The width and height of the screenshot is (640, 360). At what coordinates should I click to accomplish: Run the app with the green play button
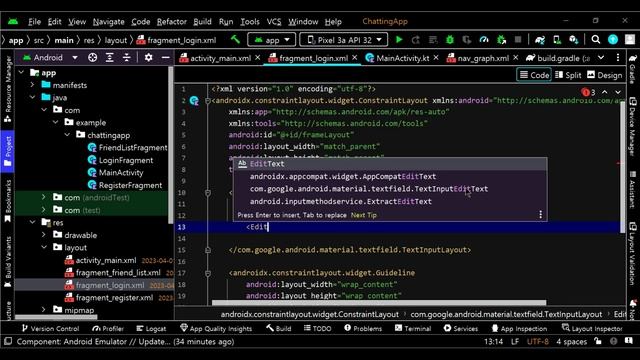point(399,40)
